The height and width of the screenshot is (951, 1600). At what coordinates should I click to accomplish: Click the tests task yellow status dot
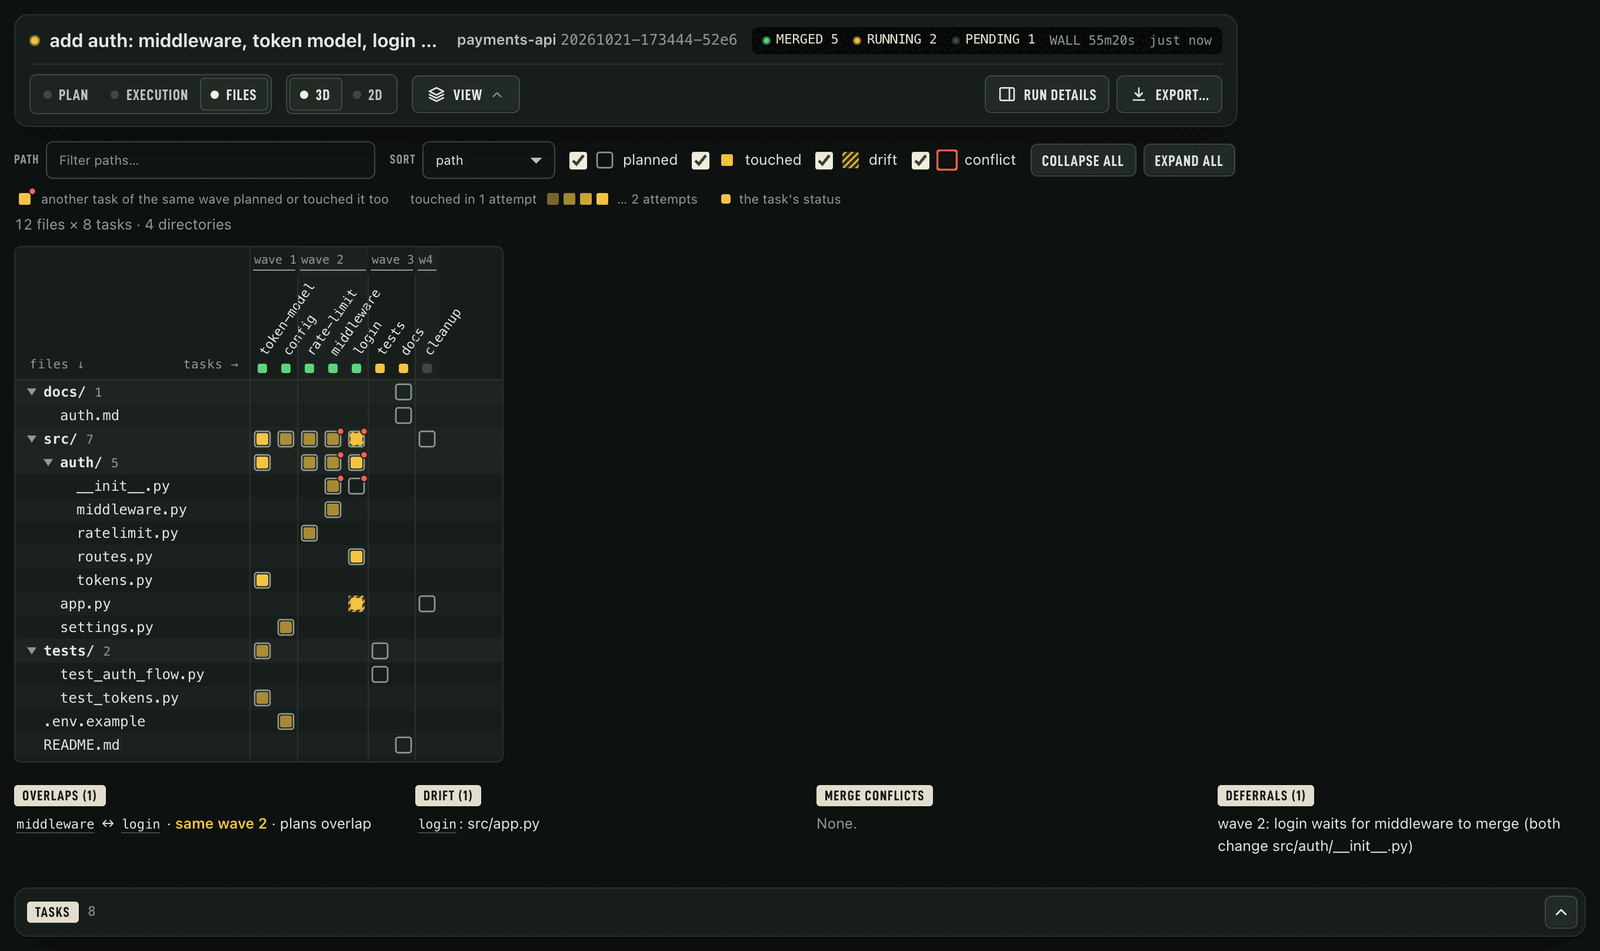click(380, 369)
